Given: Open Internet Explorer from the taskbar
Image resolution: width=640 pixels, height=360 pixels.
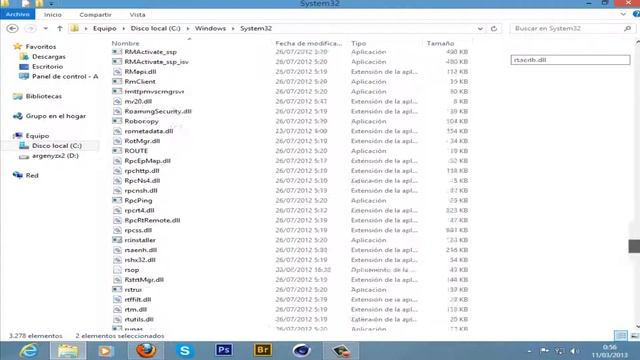Looking at the screenshot, I should [x=29, y=351].
